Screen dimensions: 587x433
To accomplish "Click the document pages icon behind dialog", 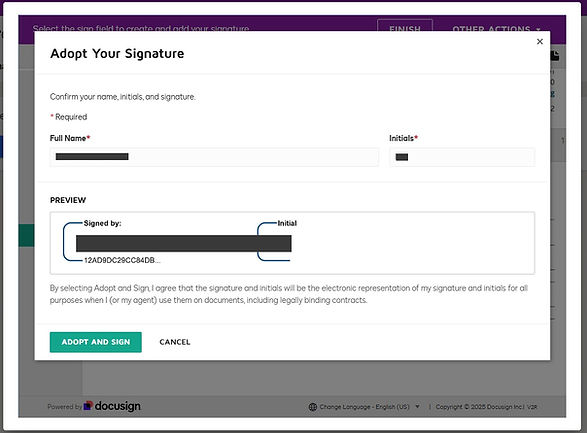I will (x=555, y=56).
